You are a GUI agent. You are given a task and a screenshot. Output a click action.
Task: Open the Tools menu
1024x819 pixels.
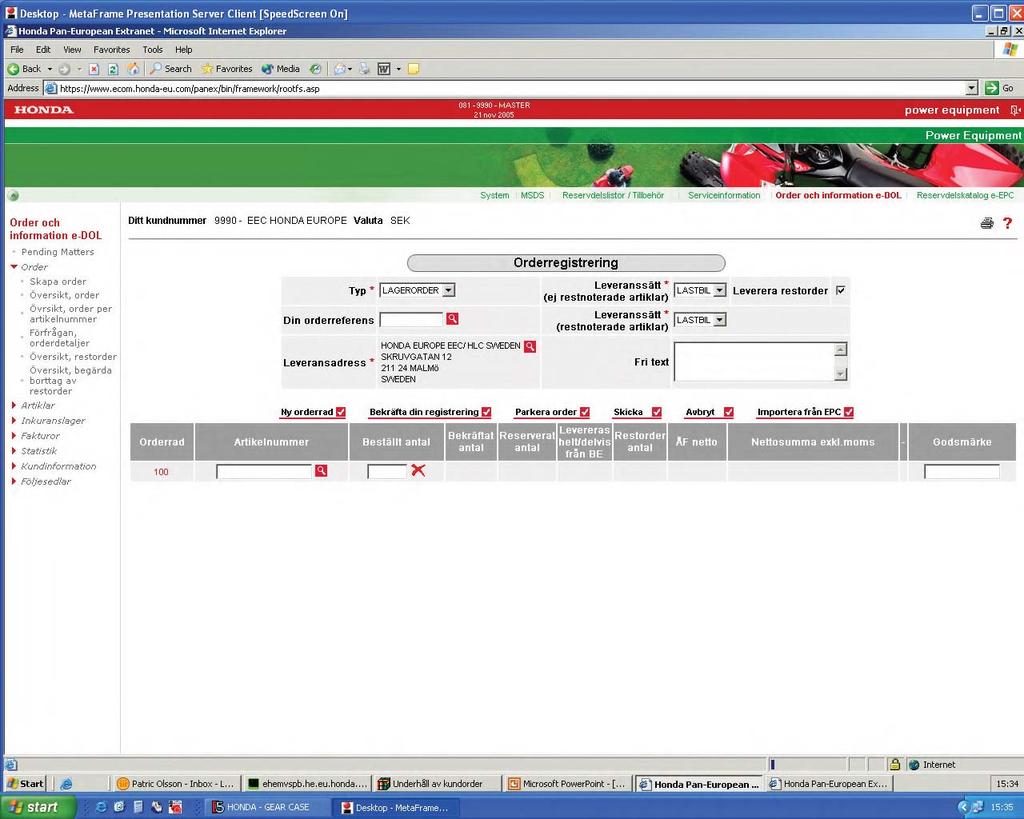point(153,50)
